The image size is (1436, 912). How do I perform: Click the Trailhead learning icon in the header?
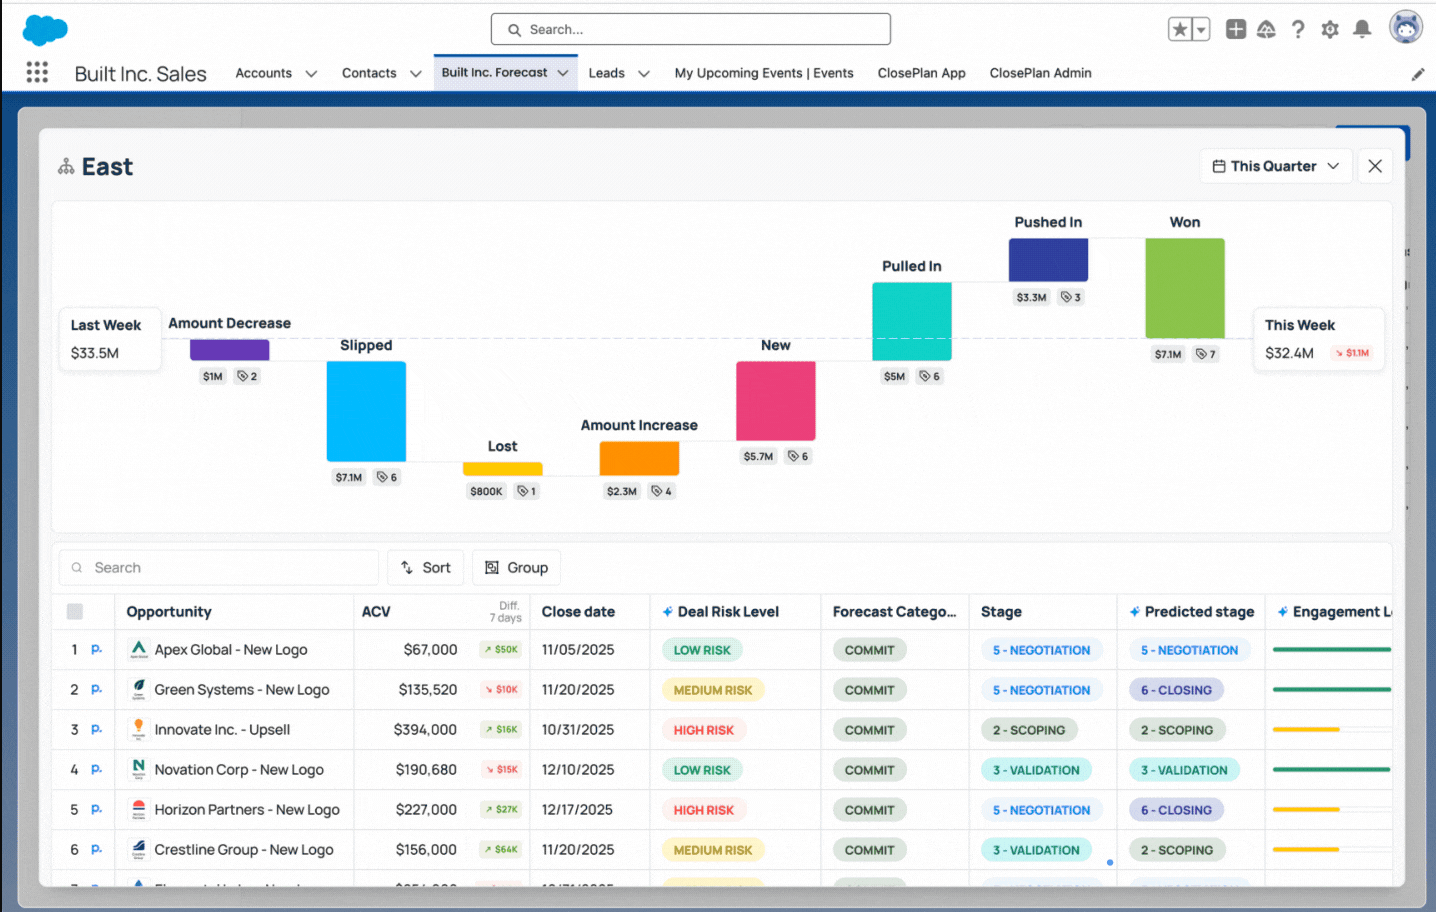click(1266, 29)
